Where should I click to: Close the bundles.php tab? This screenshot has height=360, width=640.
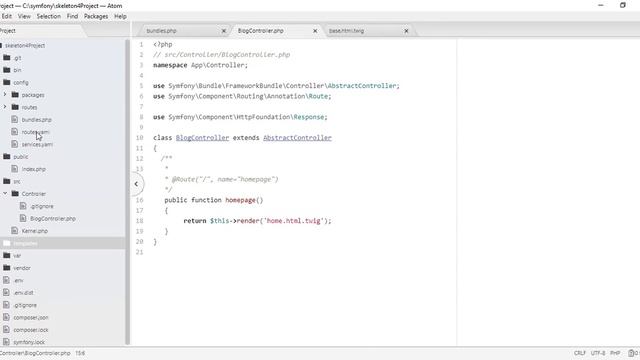tap(224, 31)
